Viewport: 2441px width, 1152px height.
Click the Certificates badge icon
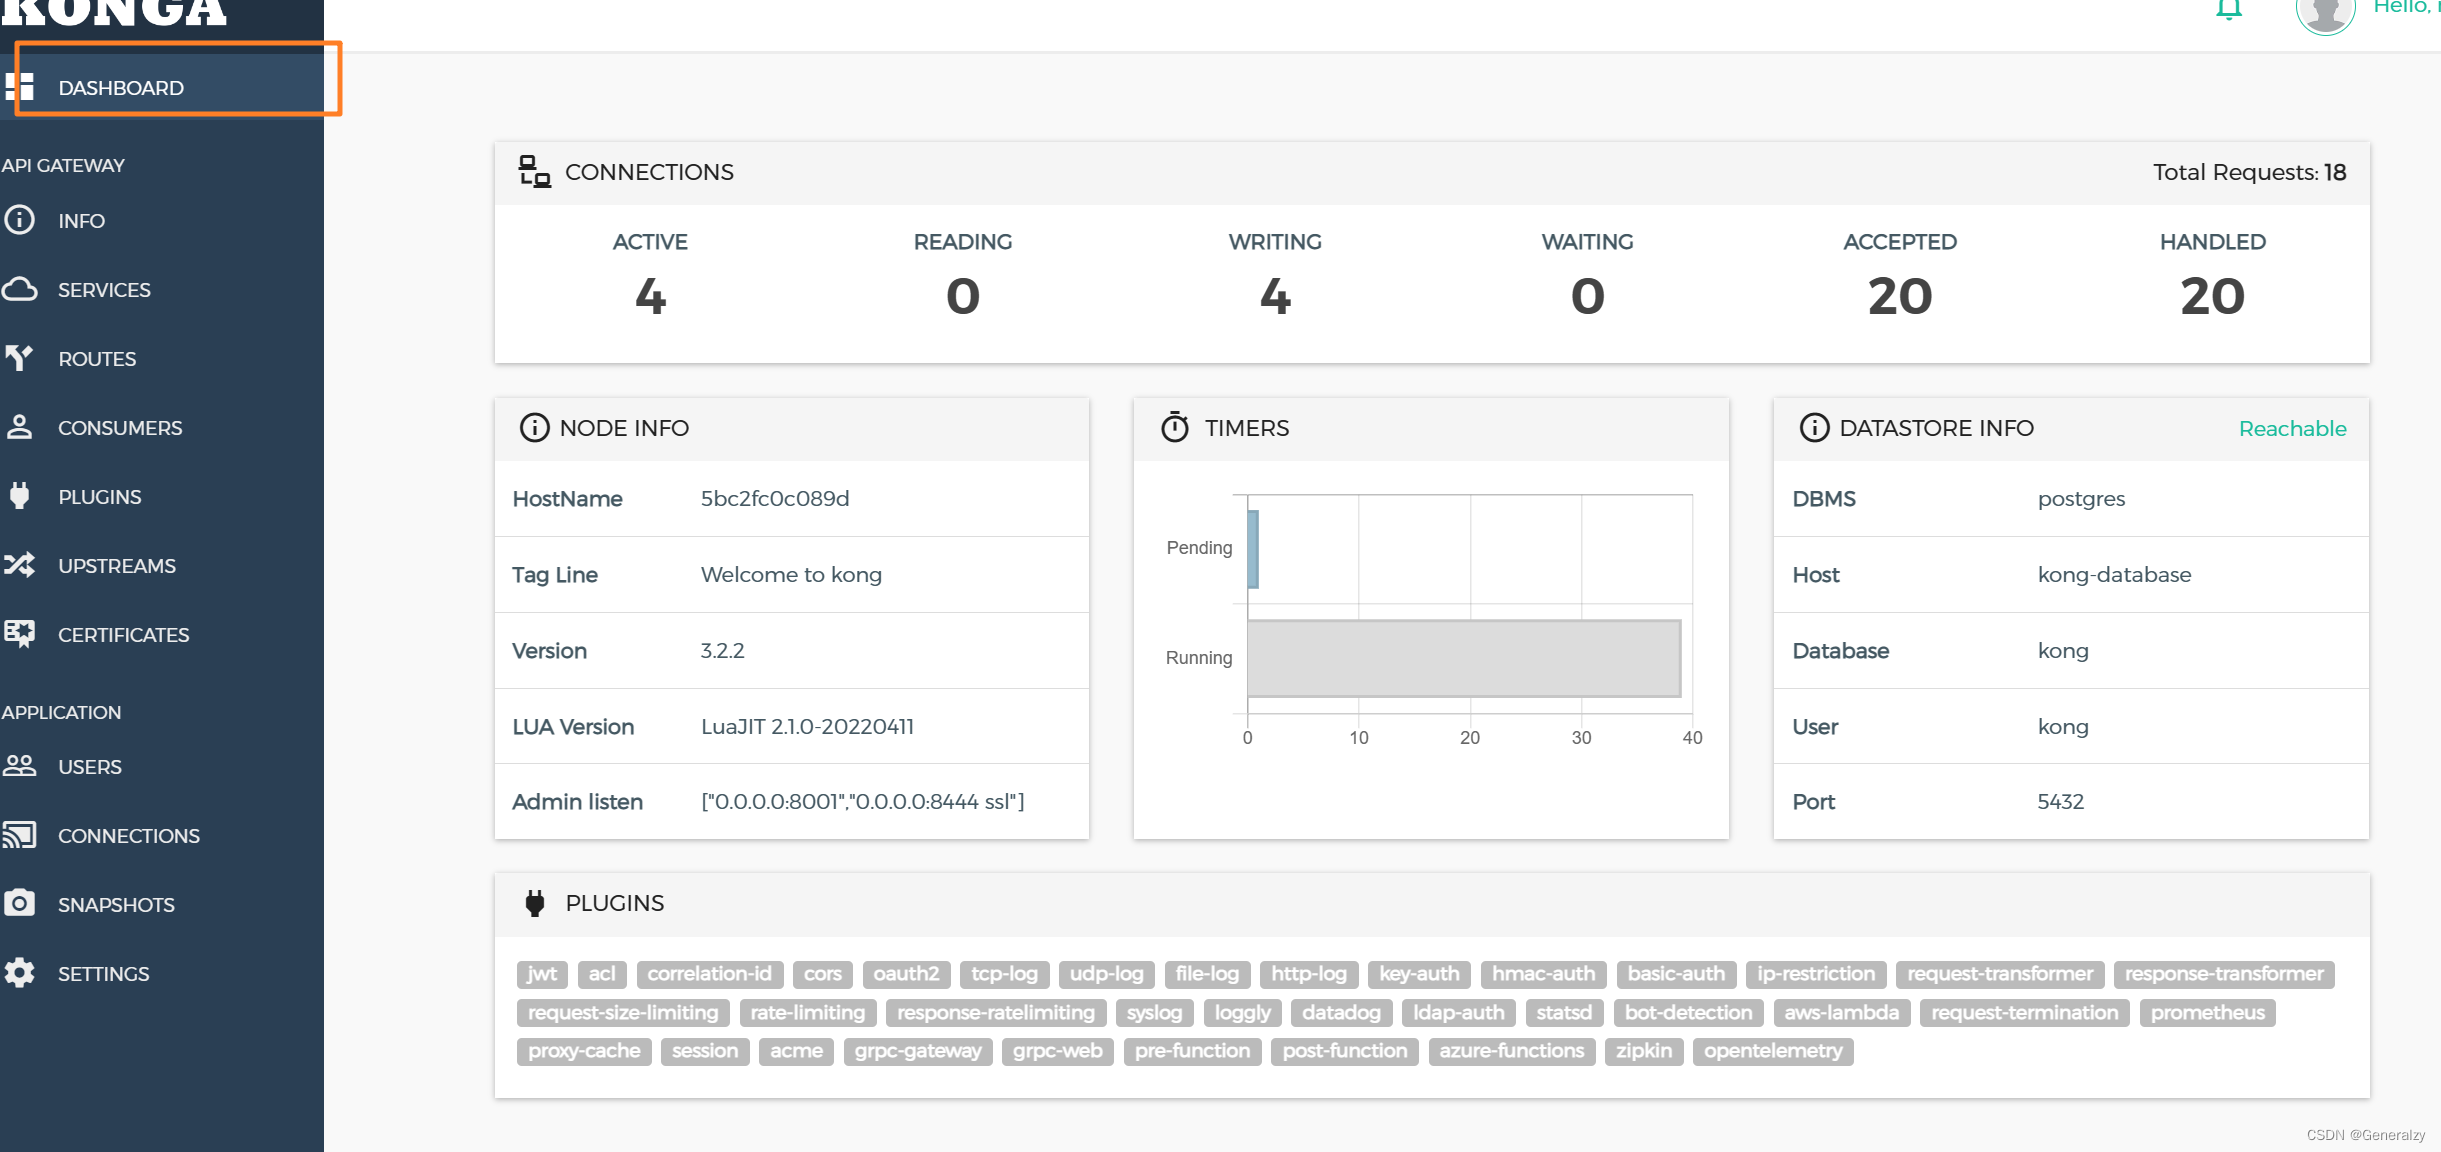(20, 634)
